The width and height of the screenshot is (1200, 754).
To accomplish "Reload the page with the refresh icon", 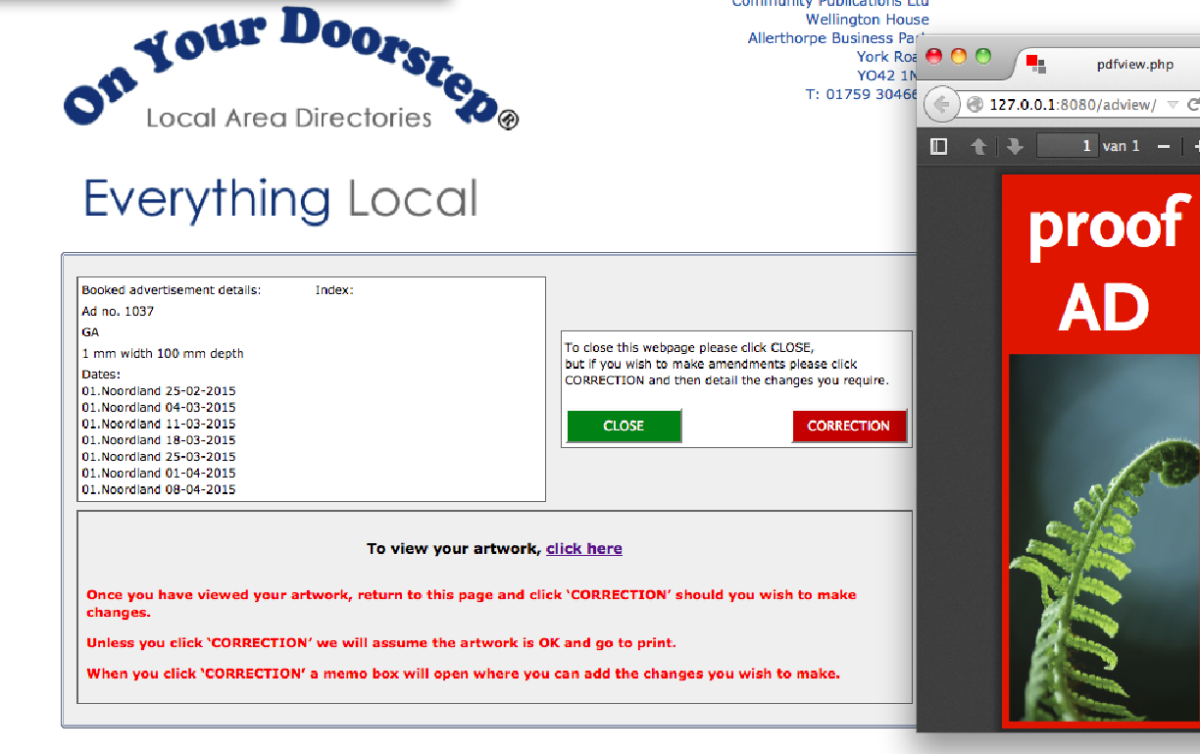I will pyautogui.click(x=1192, y=105).
